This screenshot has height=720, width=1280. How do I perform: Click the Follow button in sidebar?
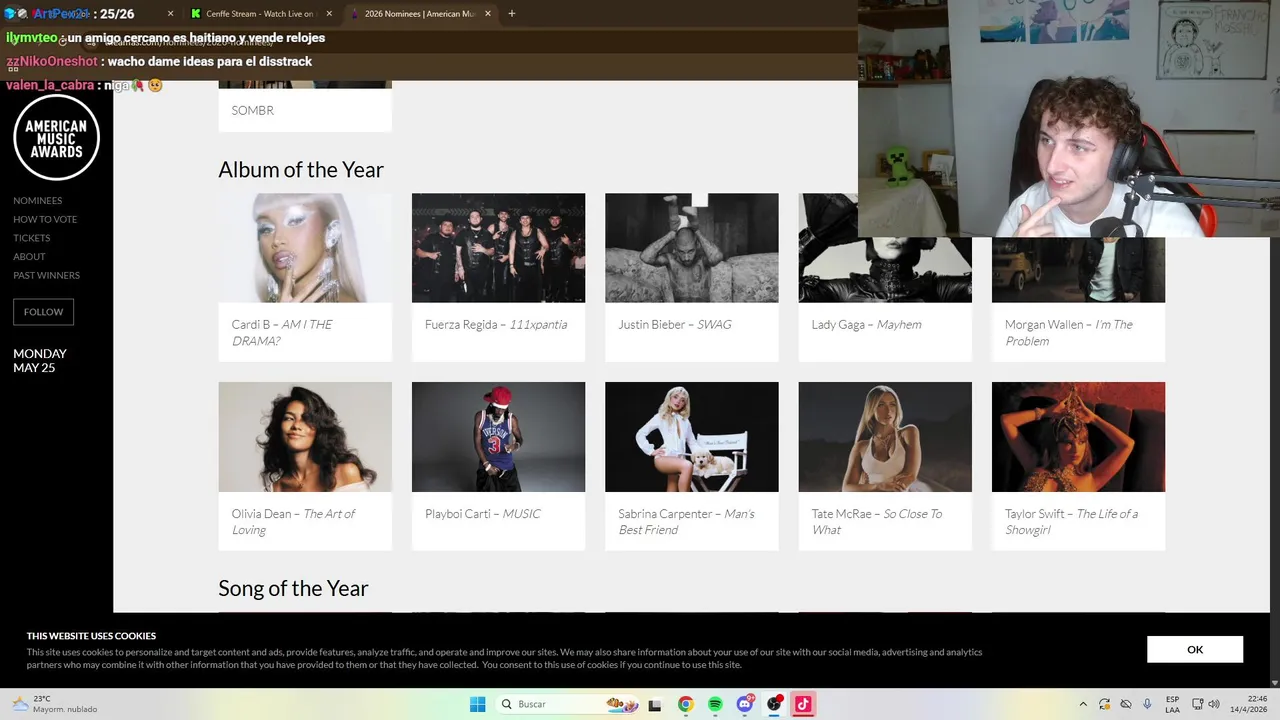(x=43, y=312)
